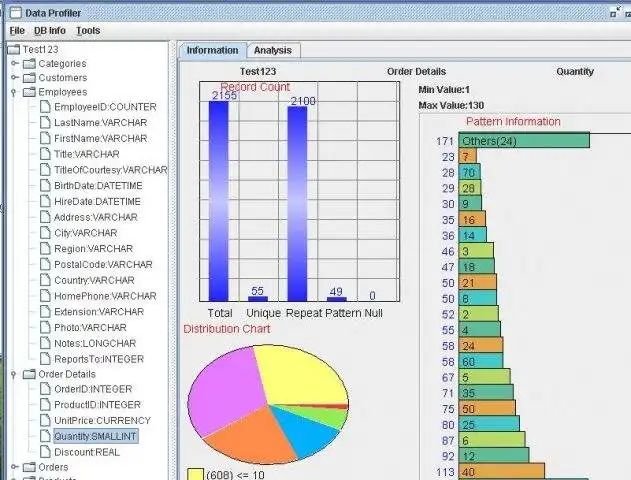Screen dimensions: 631x480
Task: Click the Test123 database root icon
Action: pyautogui.click(x=14, y=49)
